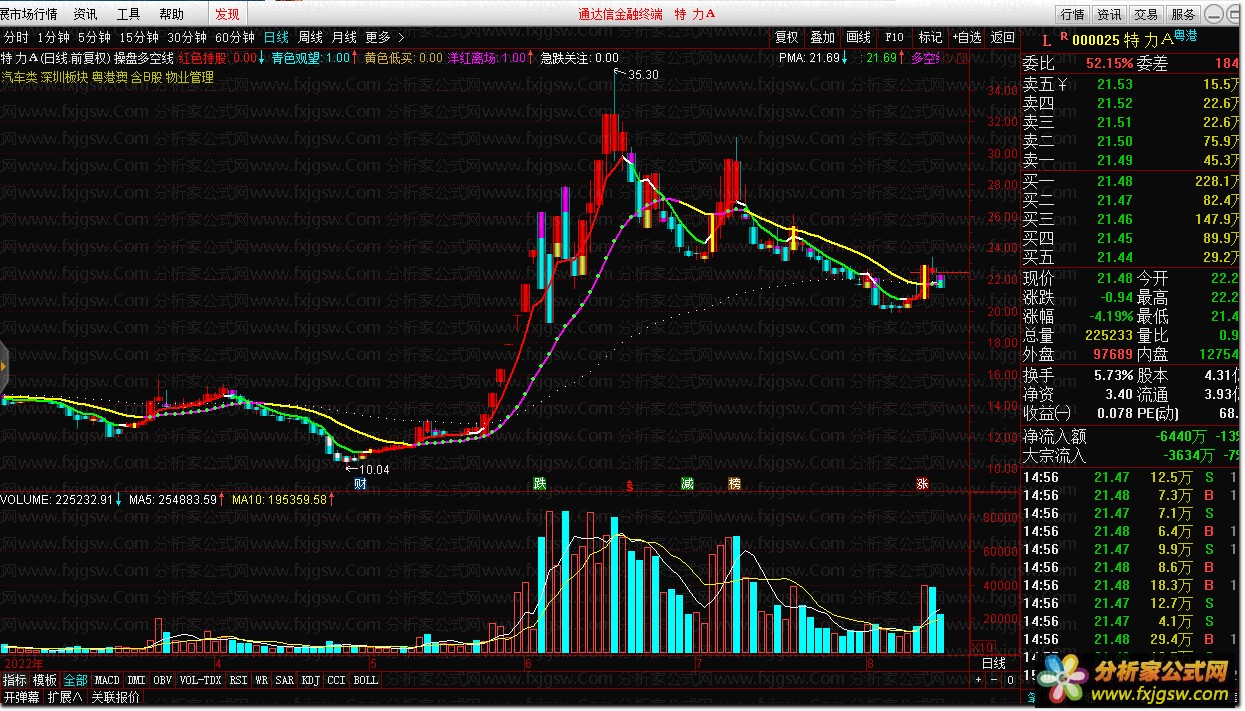Switch to CCI indicator
The width and height of the screenshot is (1245, 711).
coord(337,680)
